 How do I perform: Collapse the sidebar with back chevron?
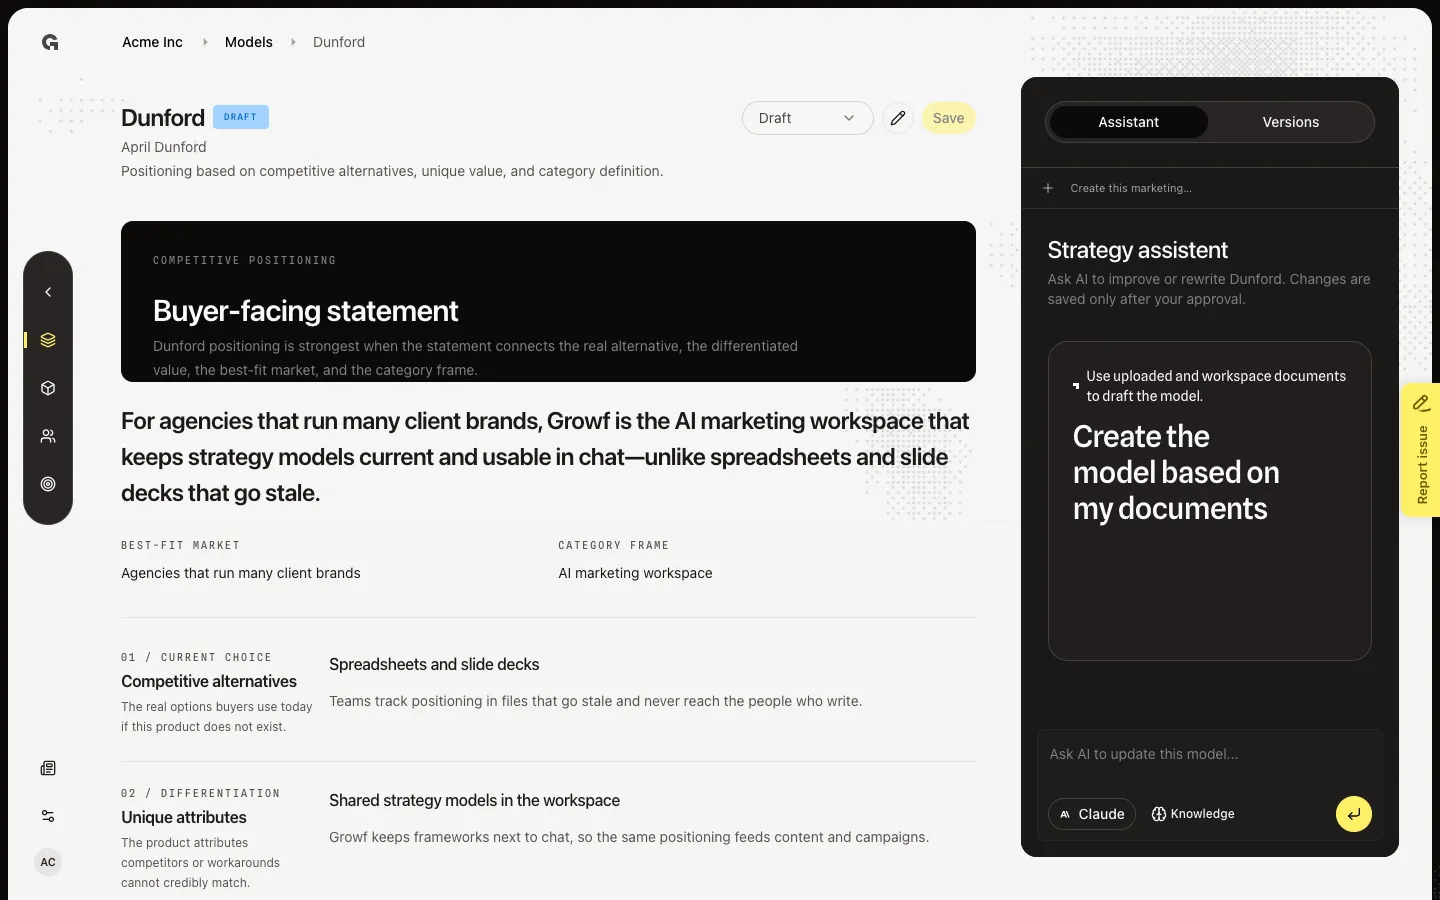coord(48,292)
